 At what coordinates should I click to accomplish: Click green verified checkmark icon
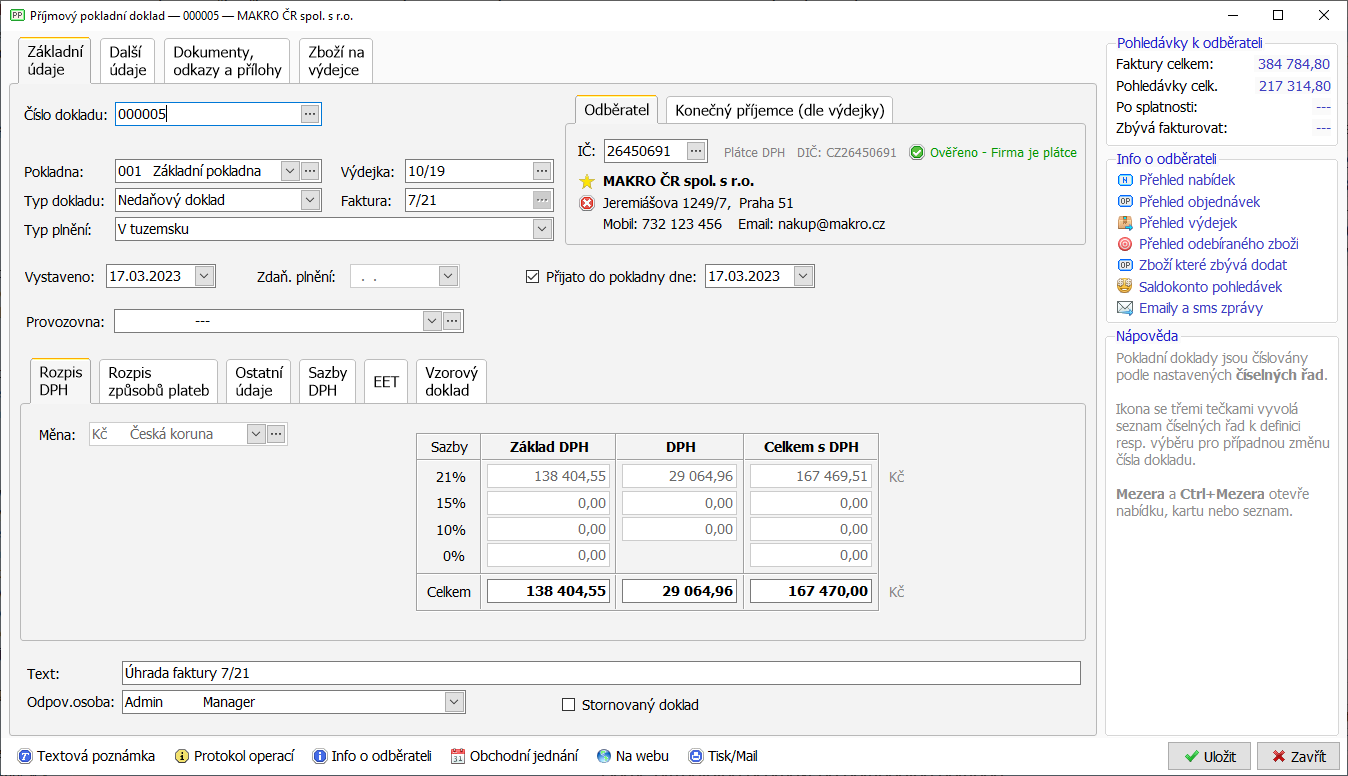(917, 153)
